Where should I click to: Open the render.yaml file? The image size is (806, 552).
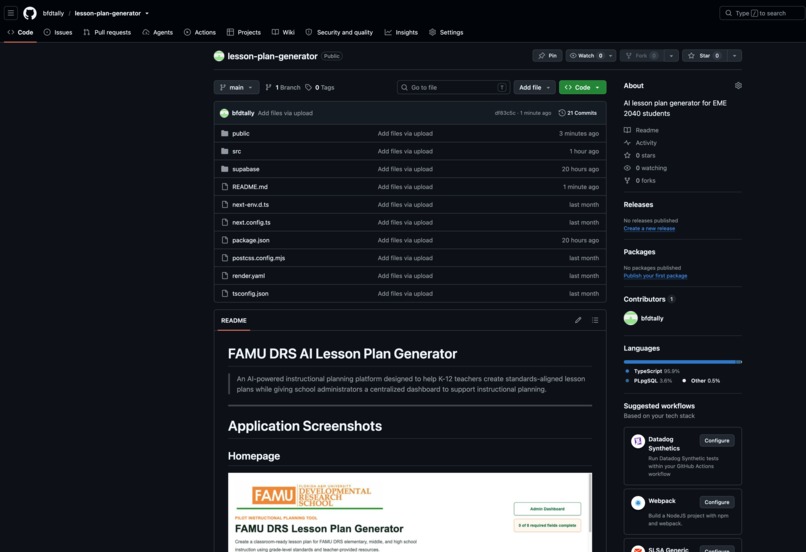[x=248, y=276]
